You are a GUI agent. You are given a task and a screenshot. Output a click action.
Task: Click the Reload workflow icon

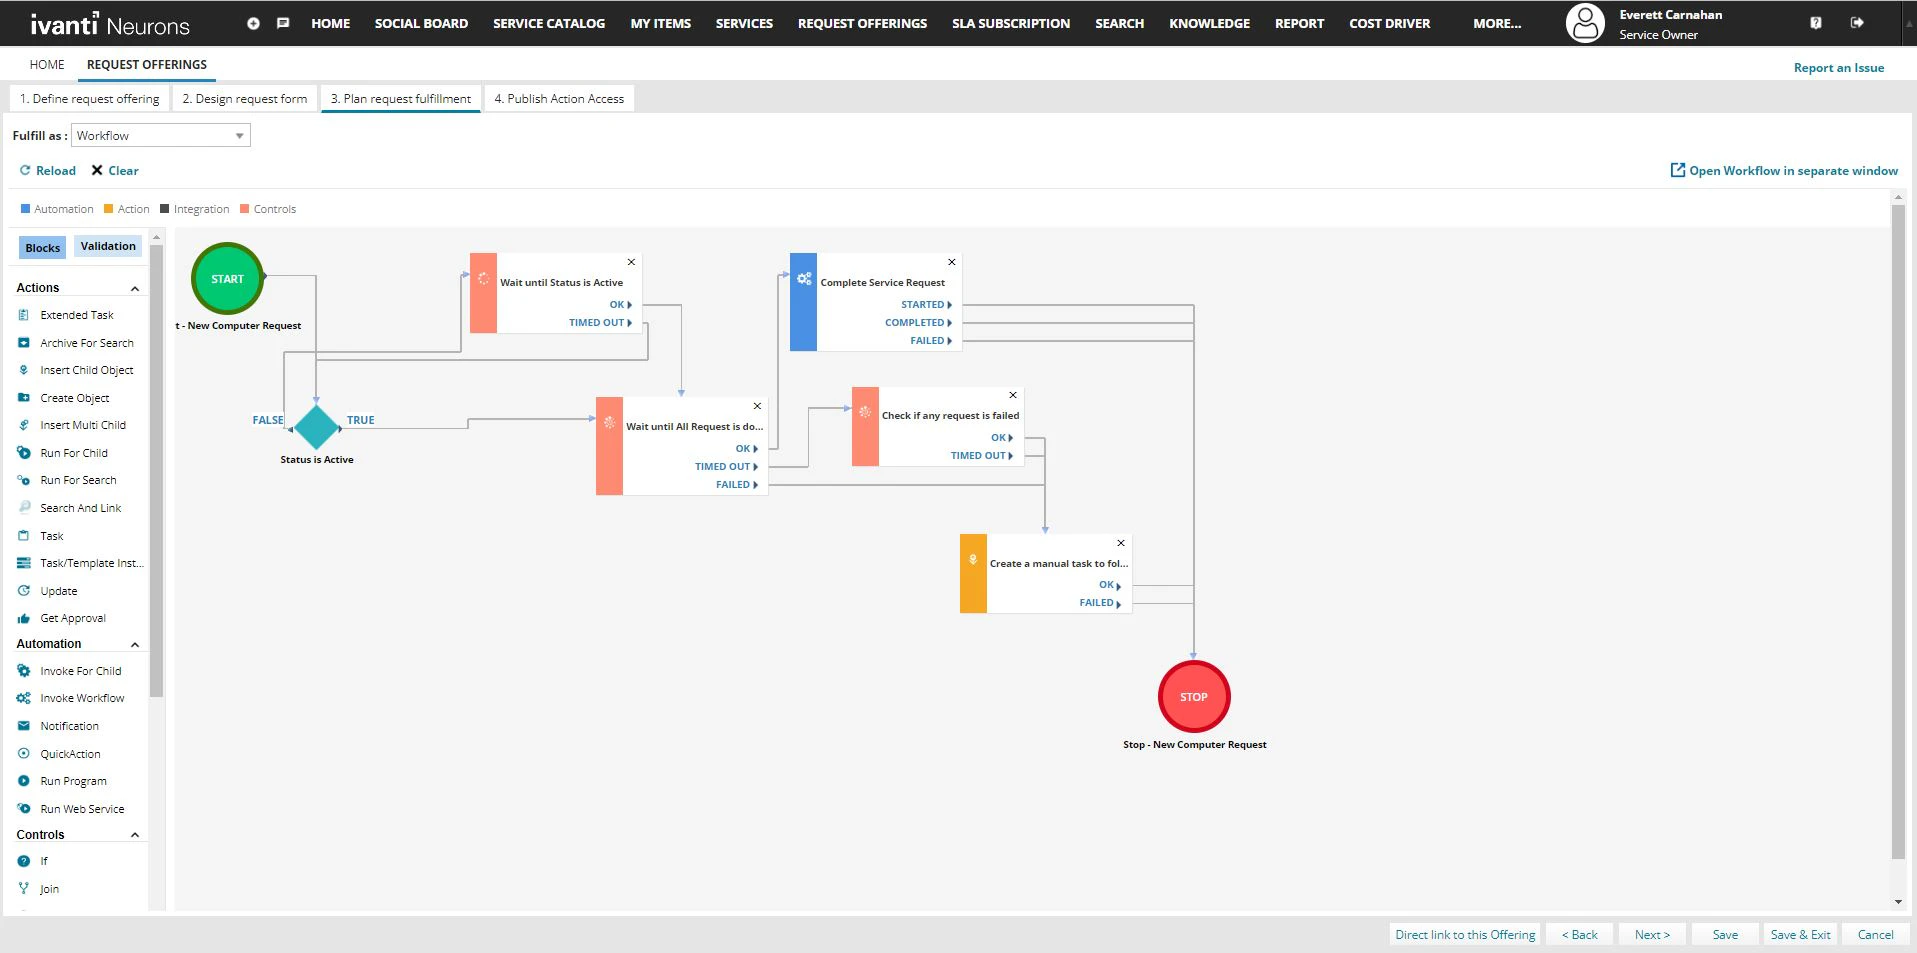tap(24, 170)
